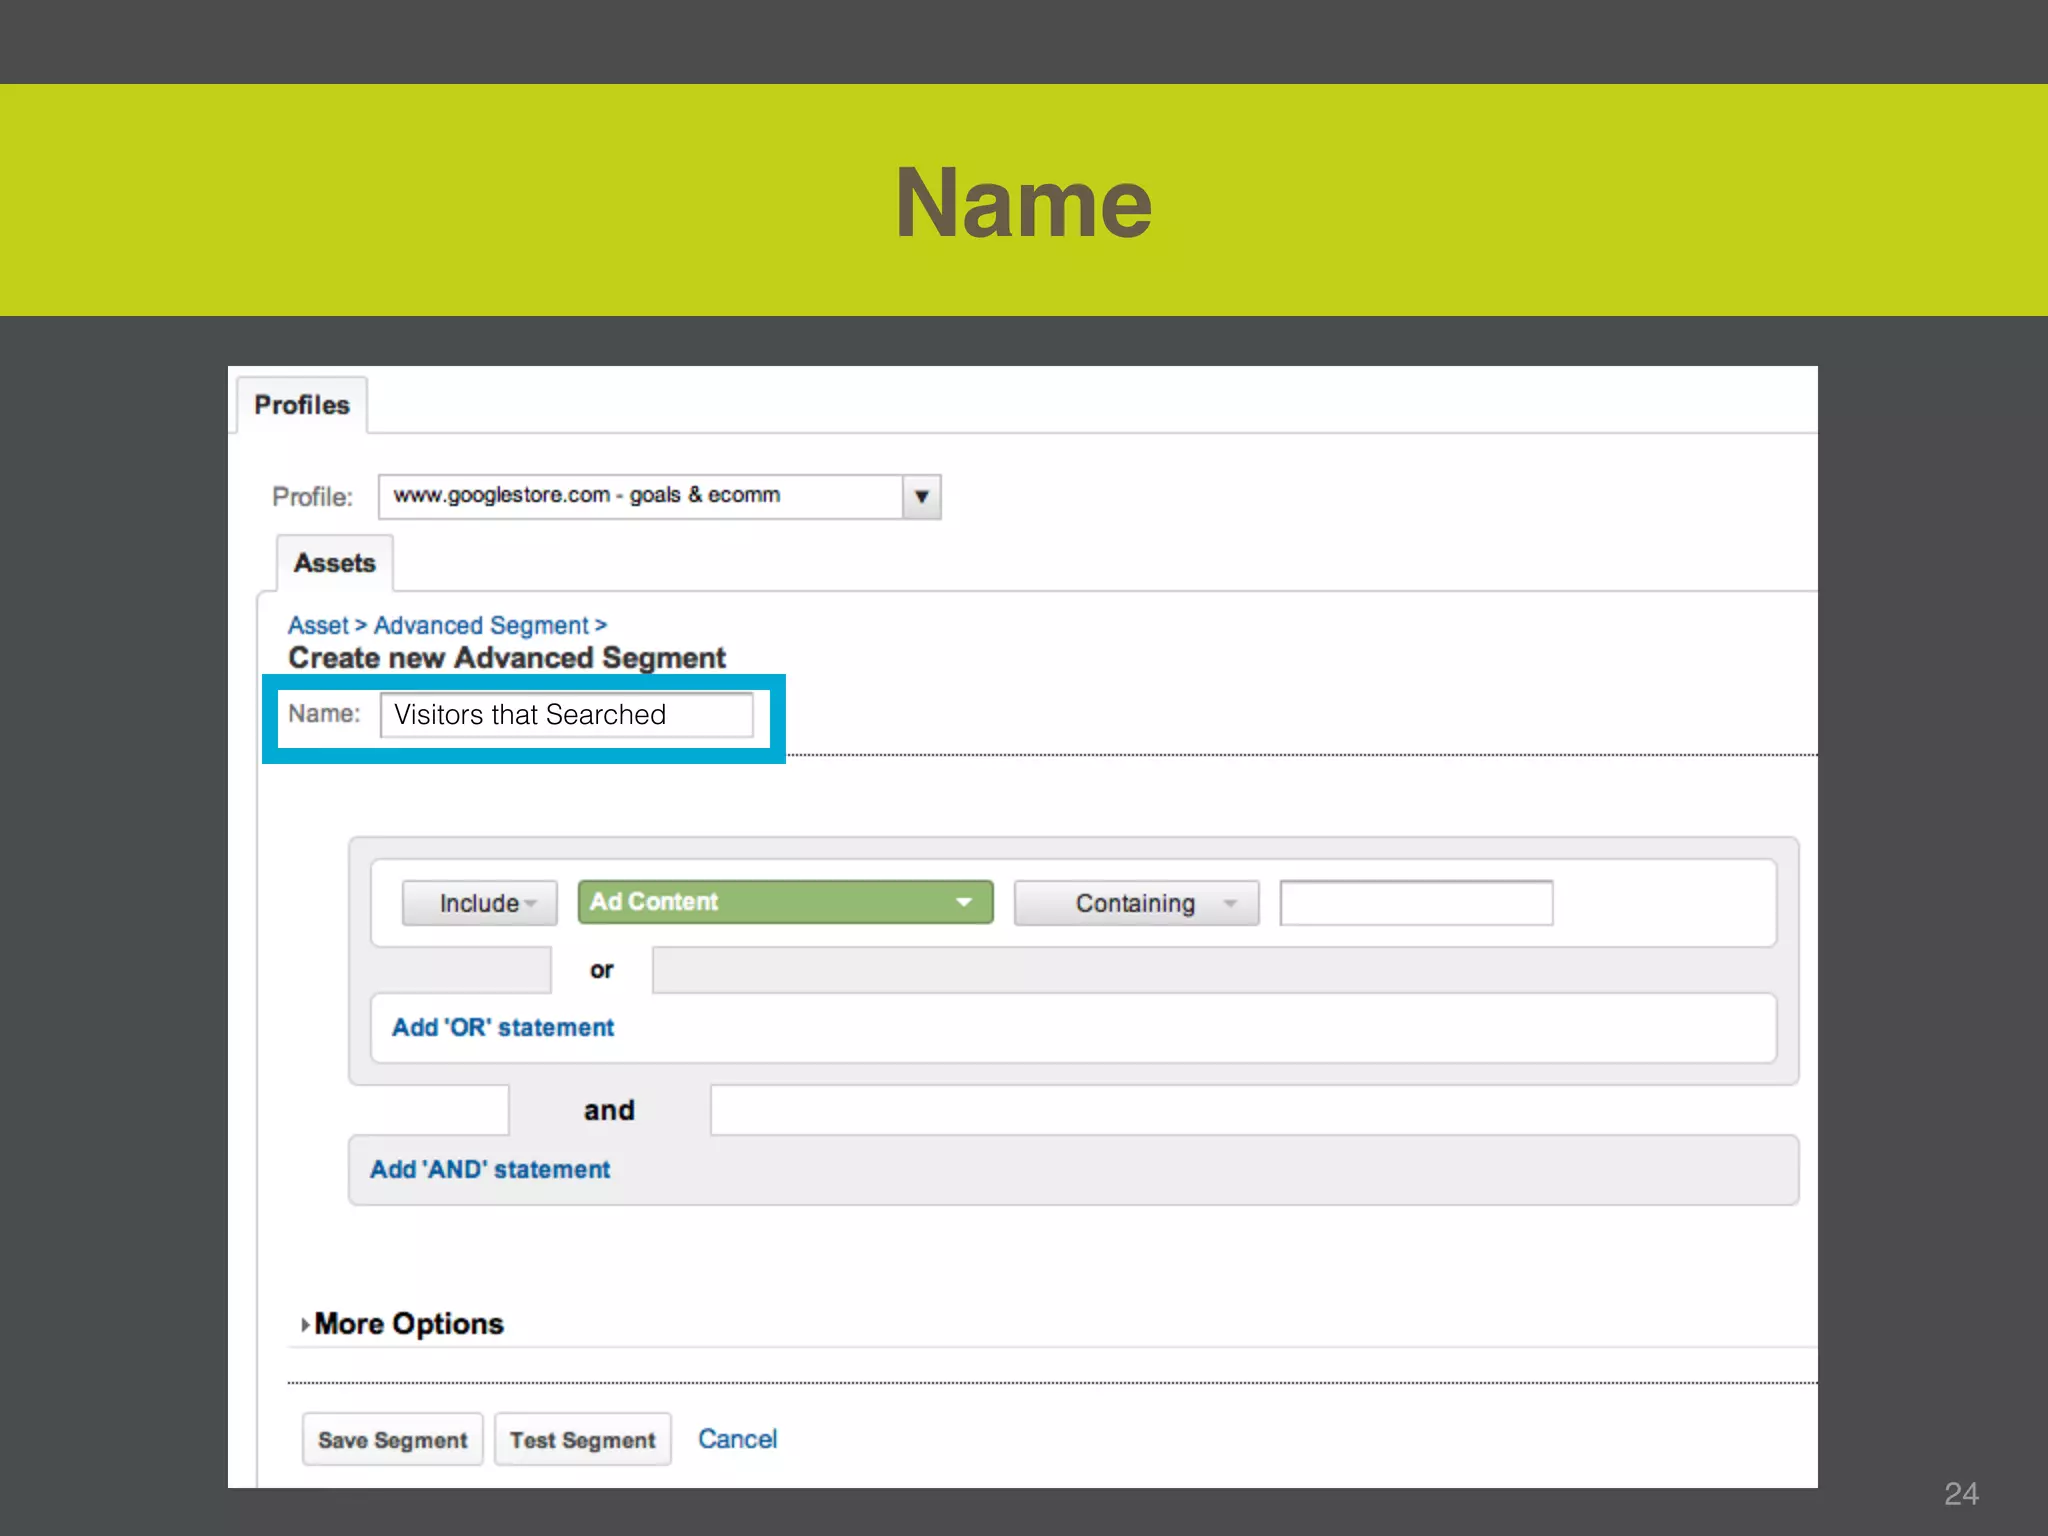Click the Cancel link
Viewport: 2048px width, 1536px height.
pos(737,1439)
